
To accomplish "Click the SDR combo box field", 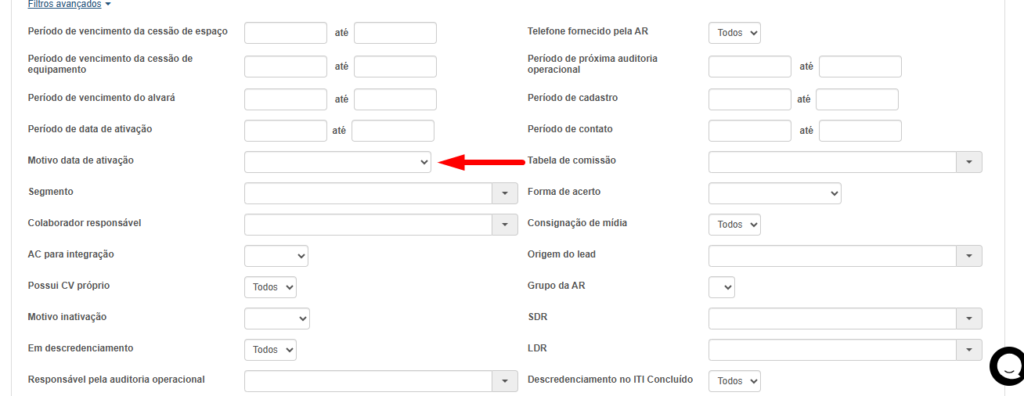I will [833, 319].
